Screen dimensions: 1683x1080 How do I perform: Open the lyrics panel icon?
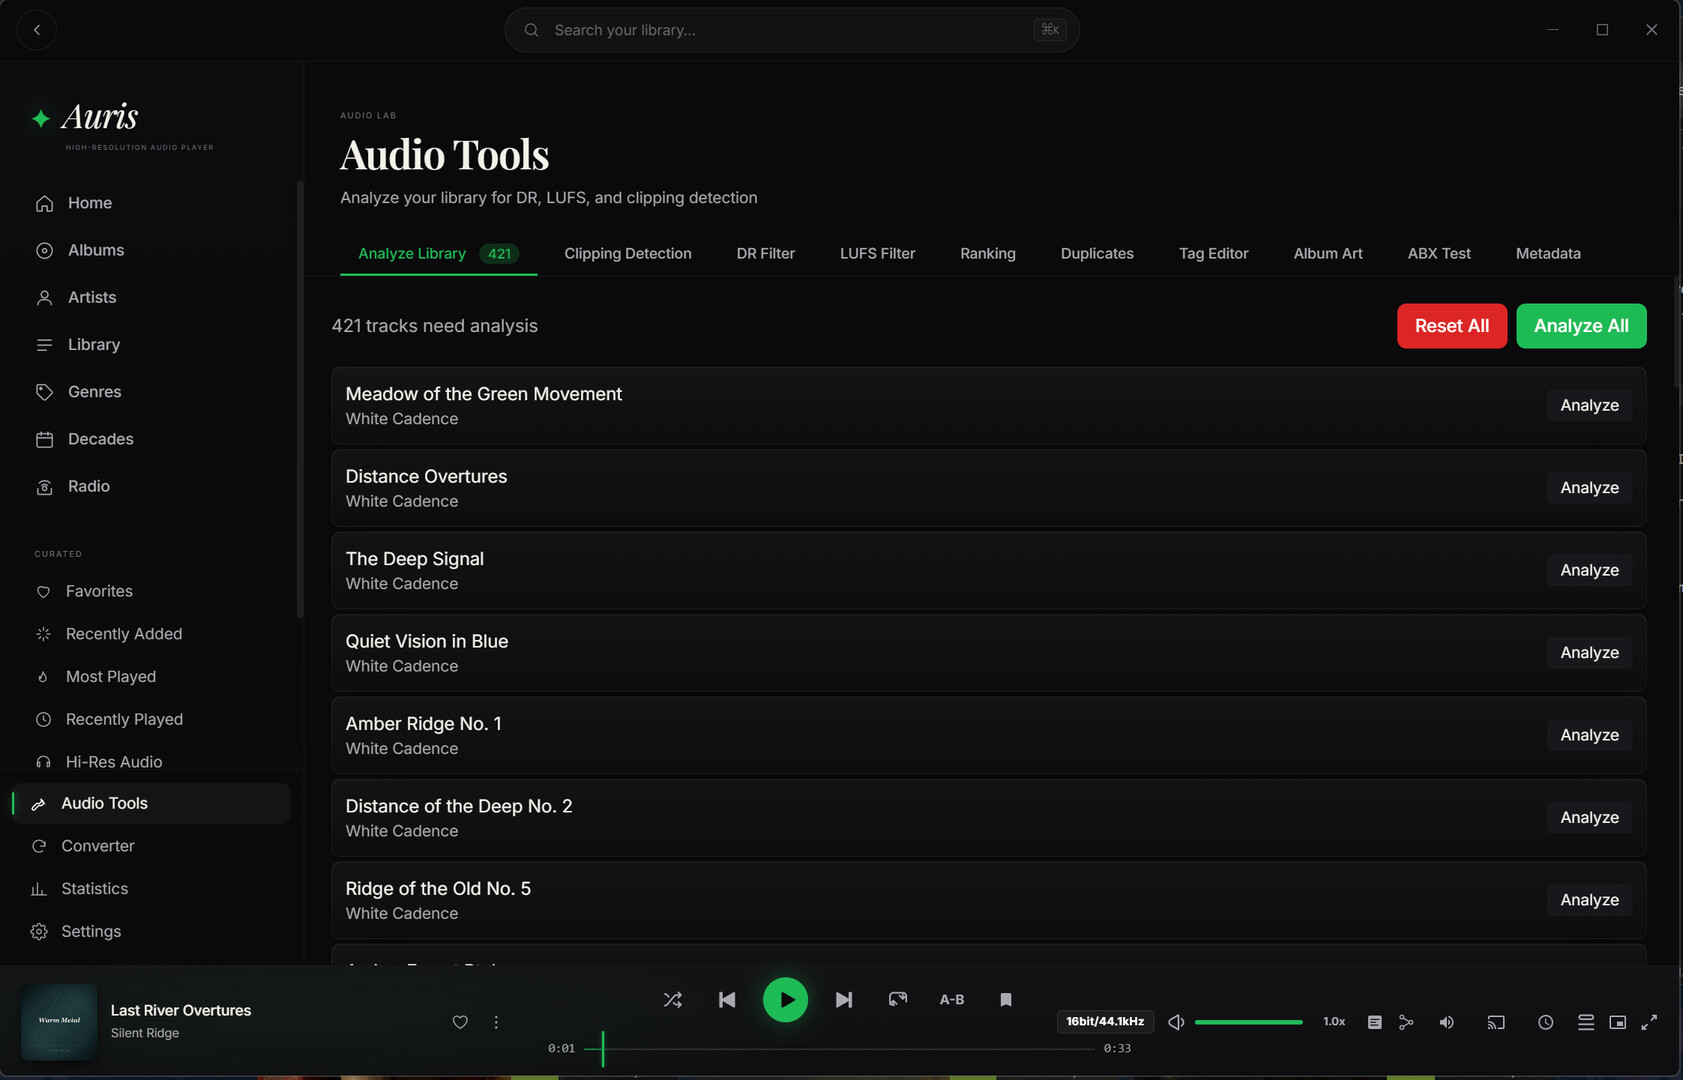pos(1375,1022)
